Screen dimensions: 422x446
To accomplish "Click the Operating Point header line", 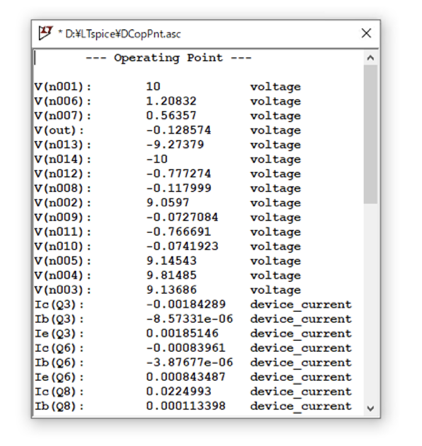I will [x=169, y=58].
